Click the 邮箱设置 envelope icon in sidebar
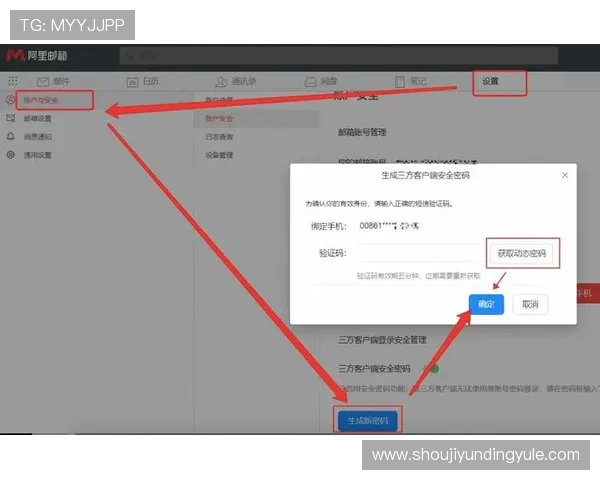This screenshot has height=480, width=600. point(11,118)
